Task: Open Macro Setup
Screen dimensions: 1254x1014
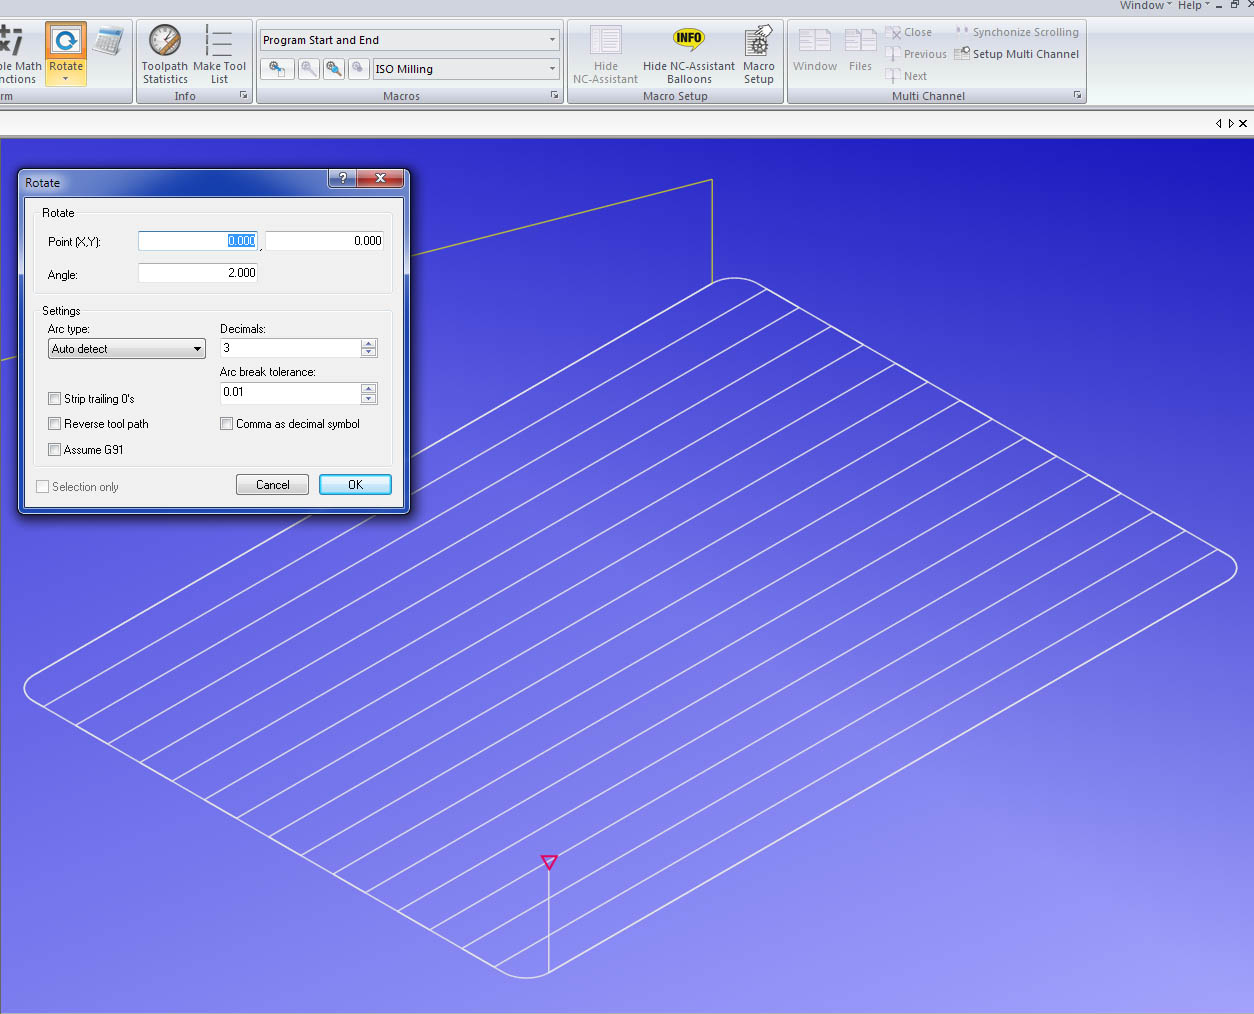Action: (759, 55)
